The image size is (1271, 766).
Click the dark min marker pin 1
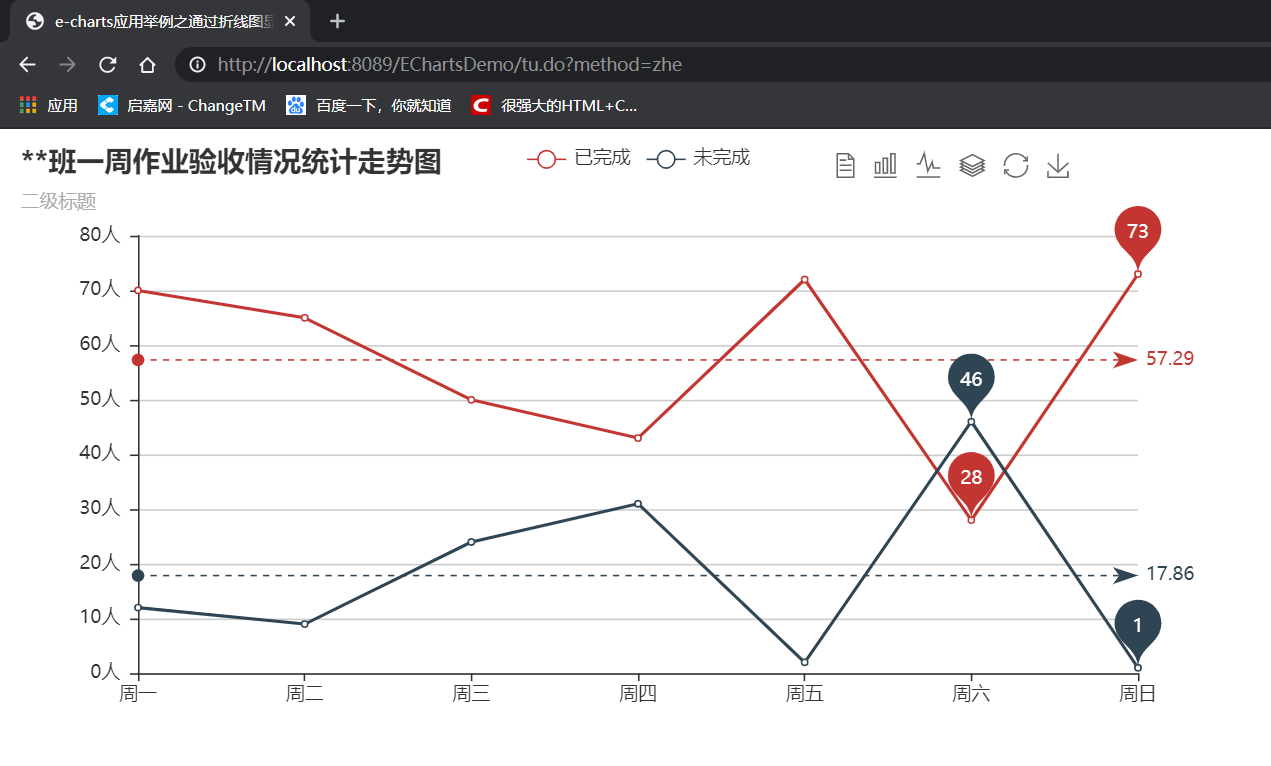tap(1138, 626)
